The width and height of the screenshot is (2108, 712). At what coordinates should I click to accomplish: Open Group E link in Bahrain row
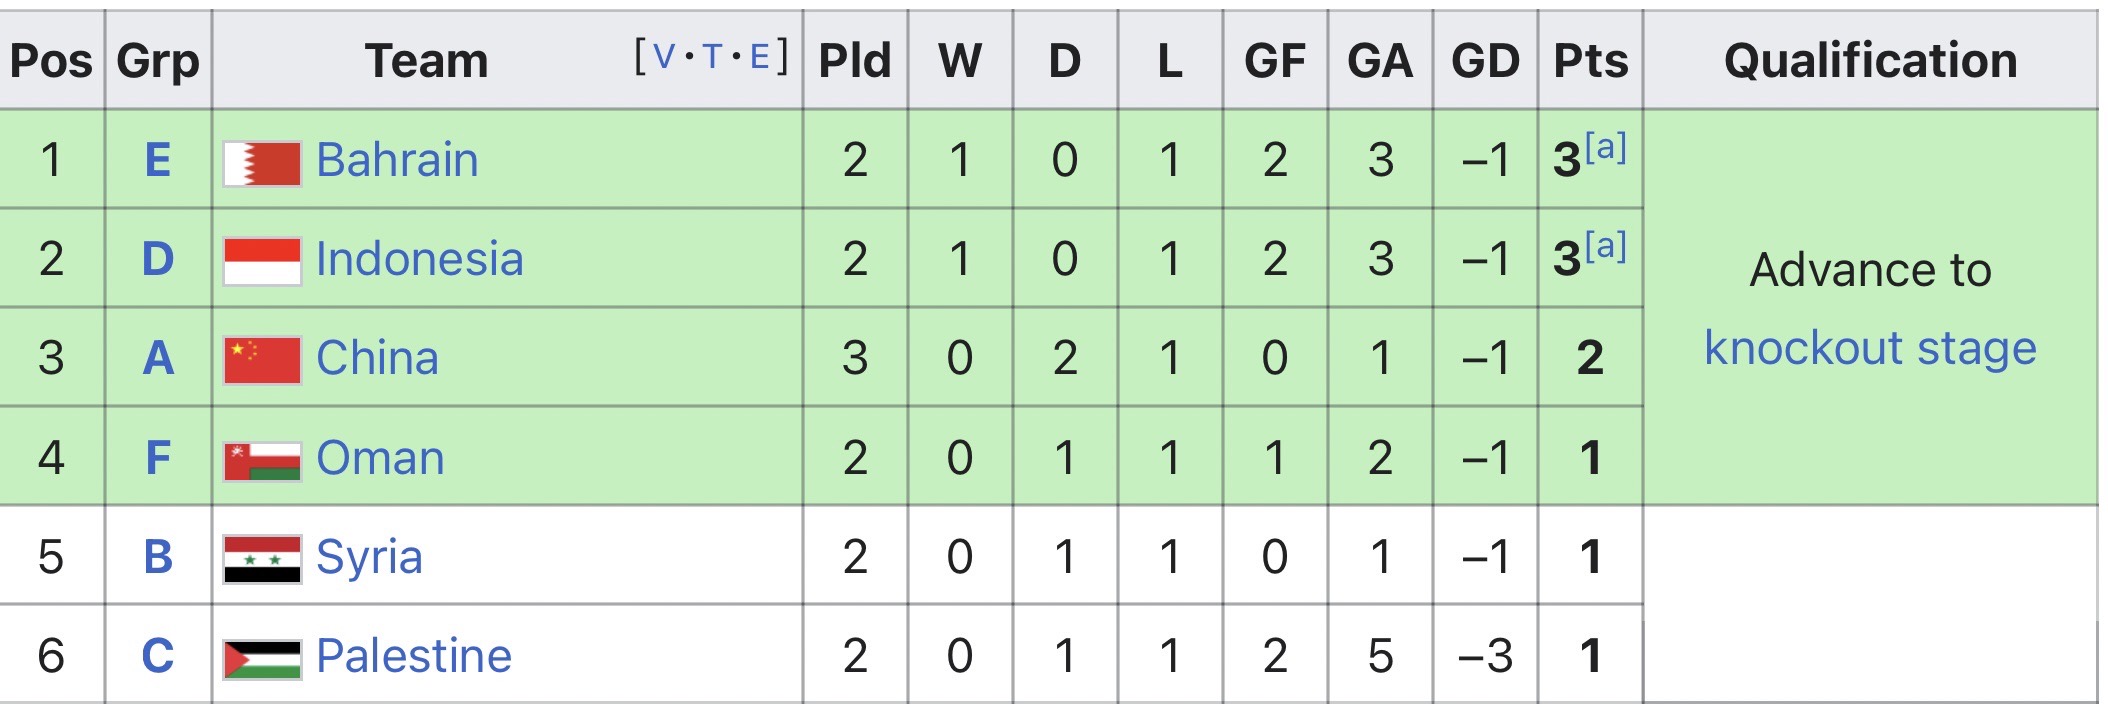(158, 160)
